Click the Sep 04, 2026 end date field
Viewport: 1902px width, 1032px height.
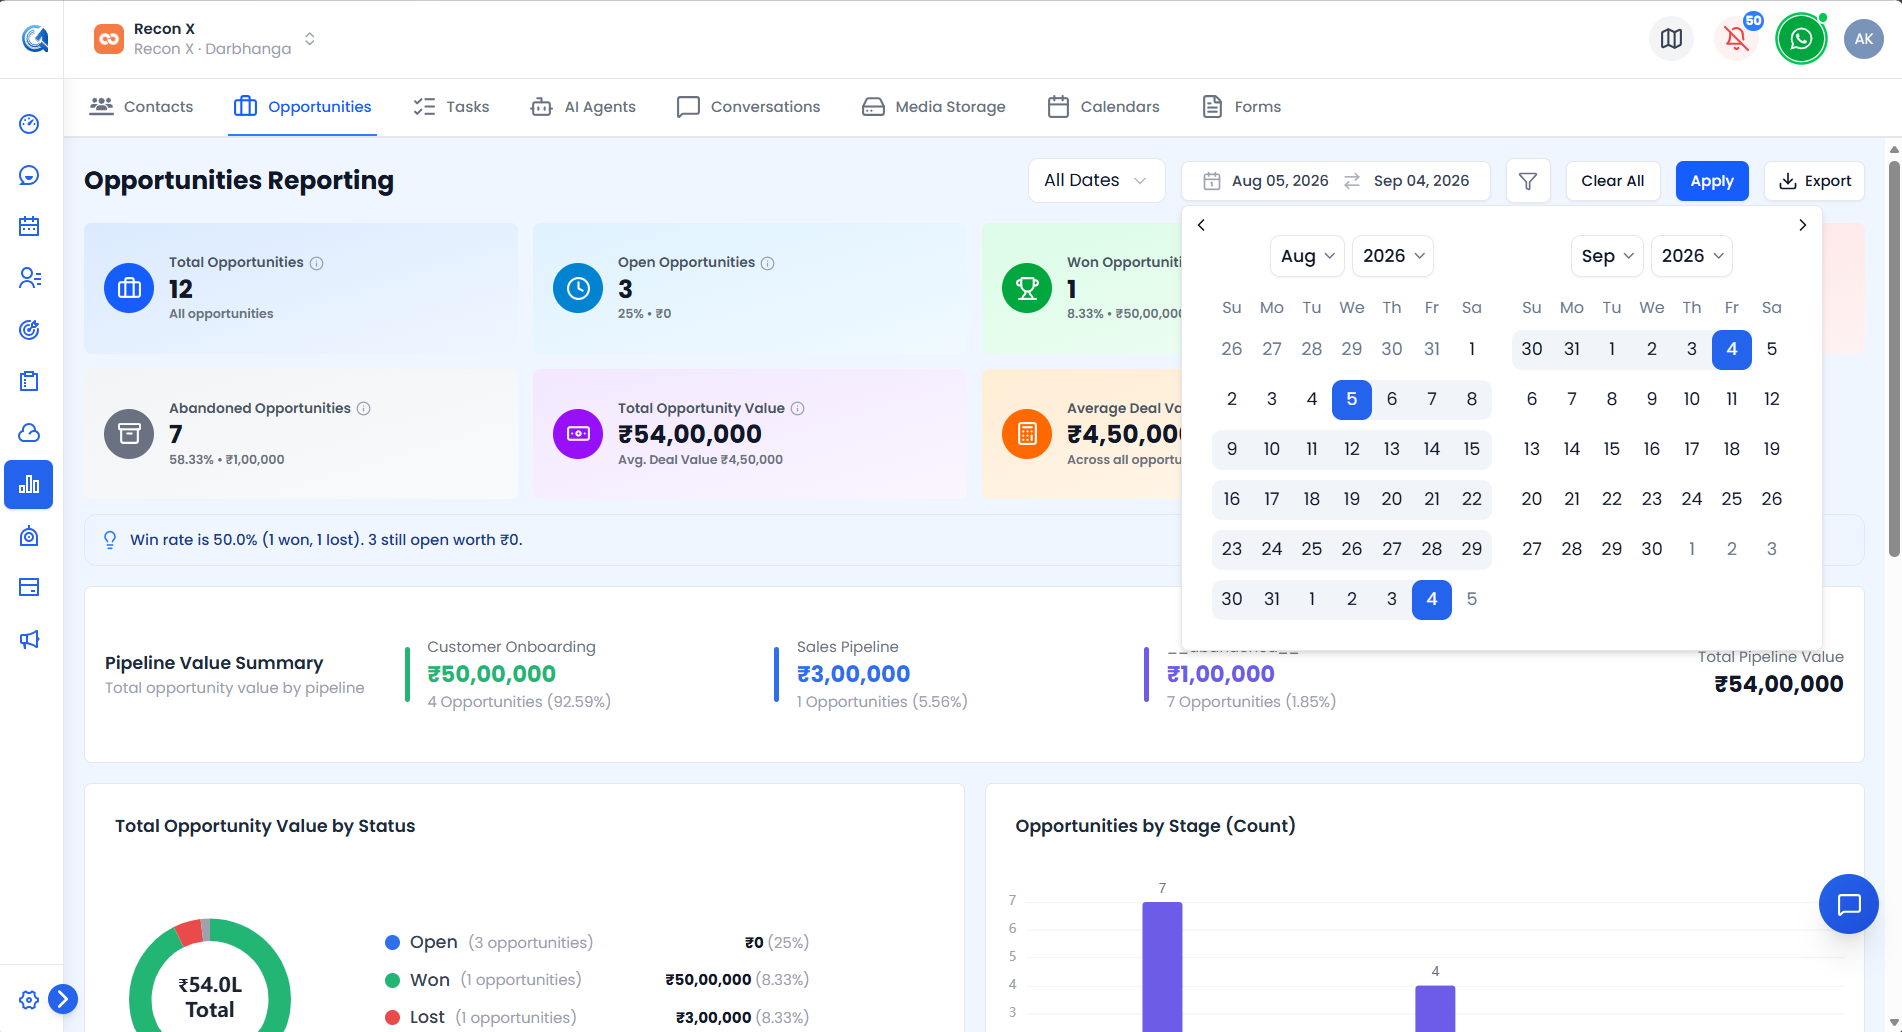coord(1422,181)
